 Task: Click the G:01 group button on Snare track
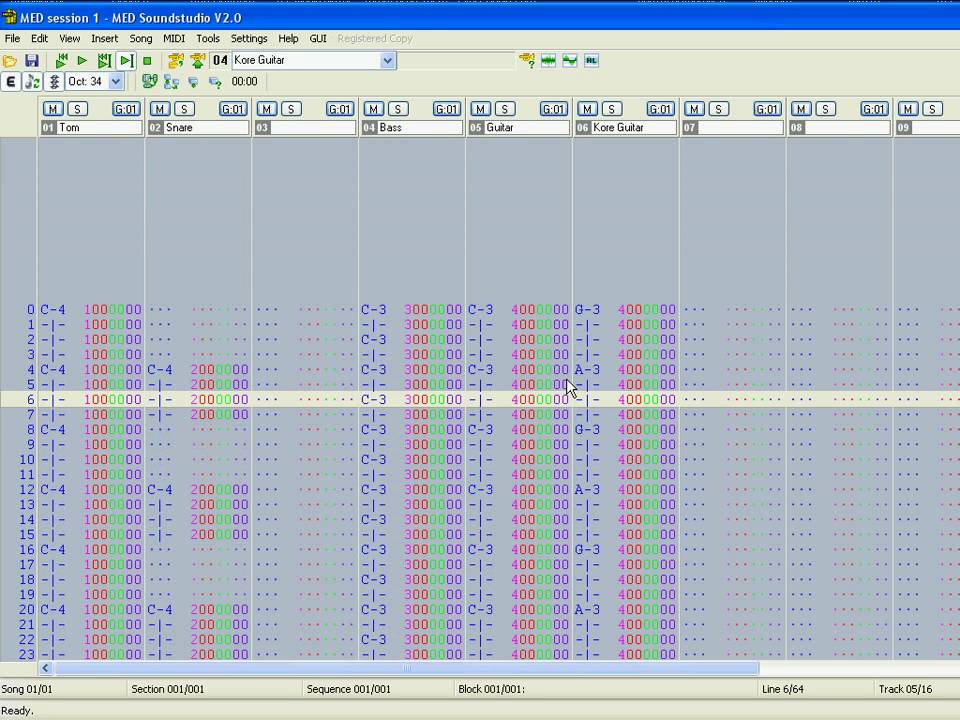point(233,109)
